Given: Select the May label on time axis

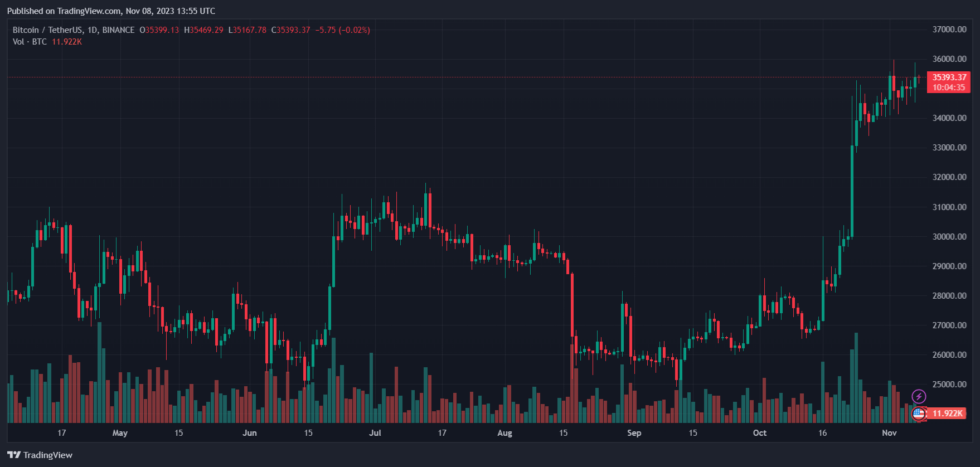Looking at the screenshot, I should tap(120, 433).
